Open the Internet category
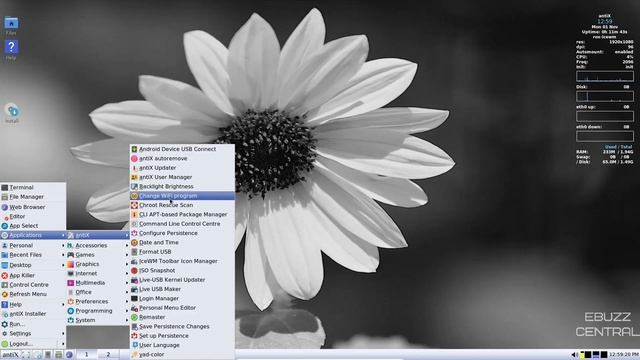640x360 pixels. (x=98, y=273)
